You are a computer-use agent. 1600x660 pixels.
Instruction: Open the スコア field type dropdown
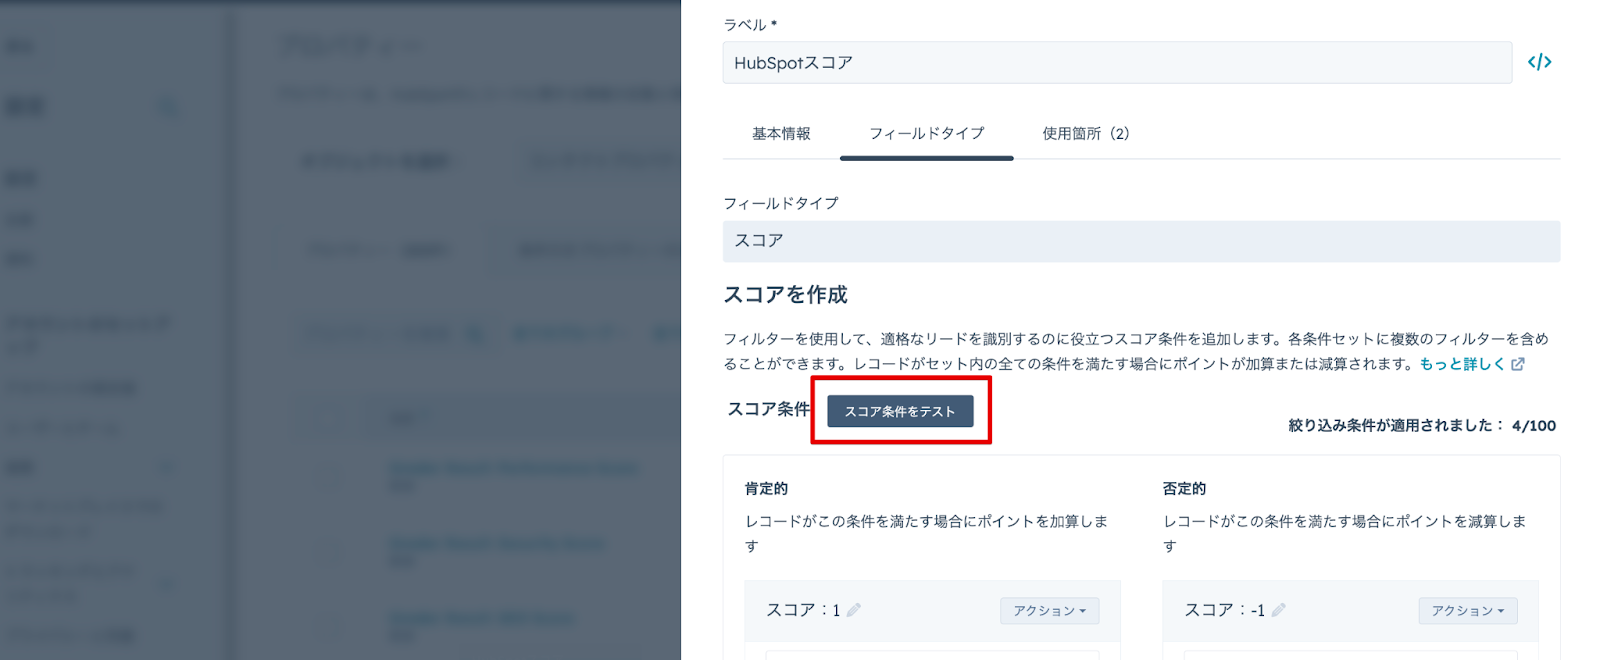click(1141, 241)
